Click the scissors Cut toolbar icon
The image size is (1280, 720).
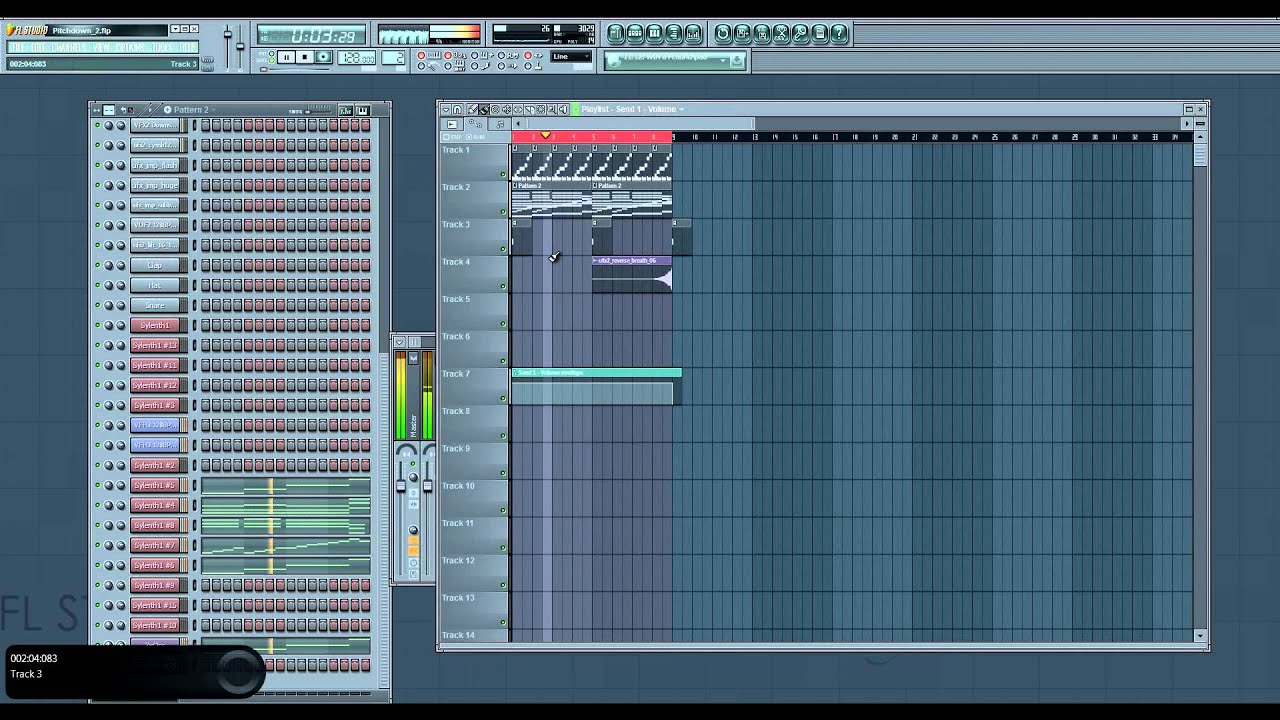click(781, 33)
